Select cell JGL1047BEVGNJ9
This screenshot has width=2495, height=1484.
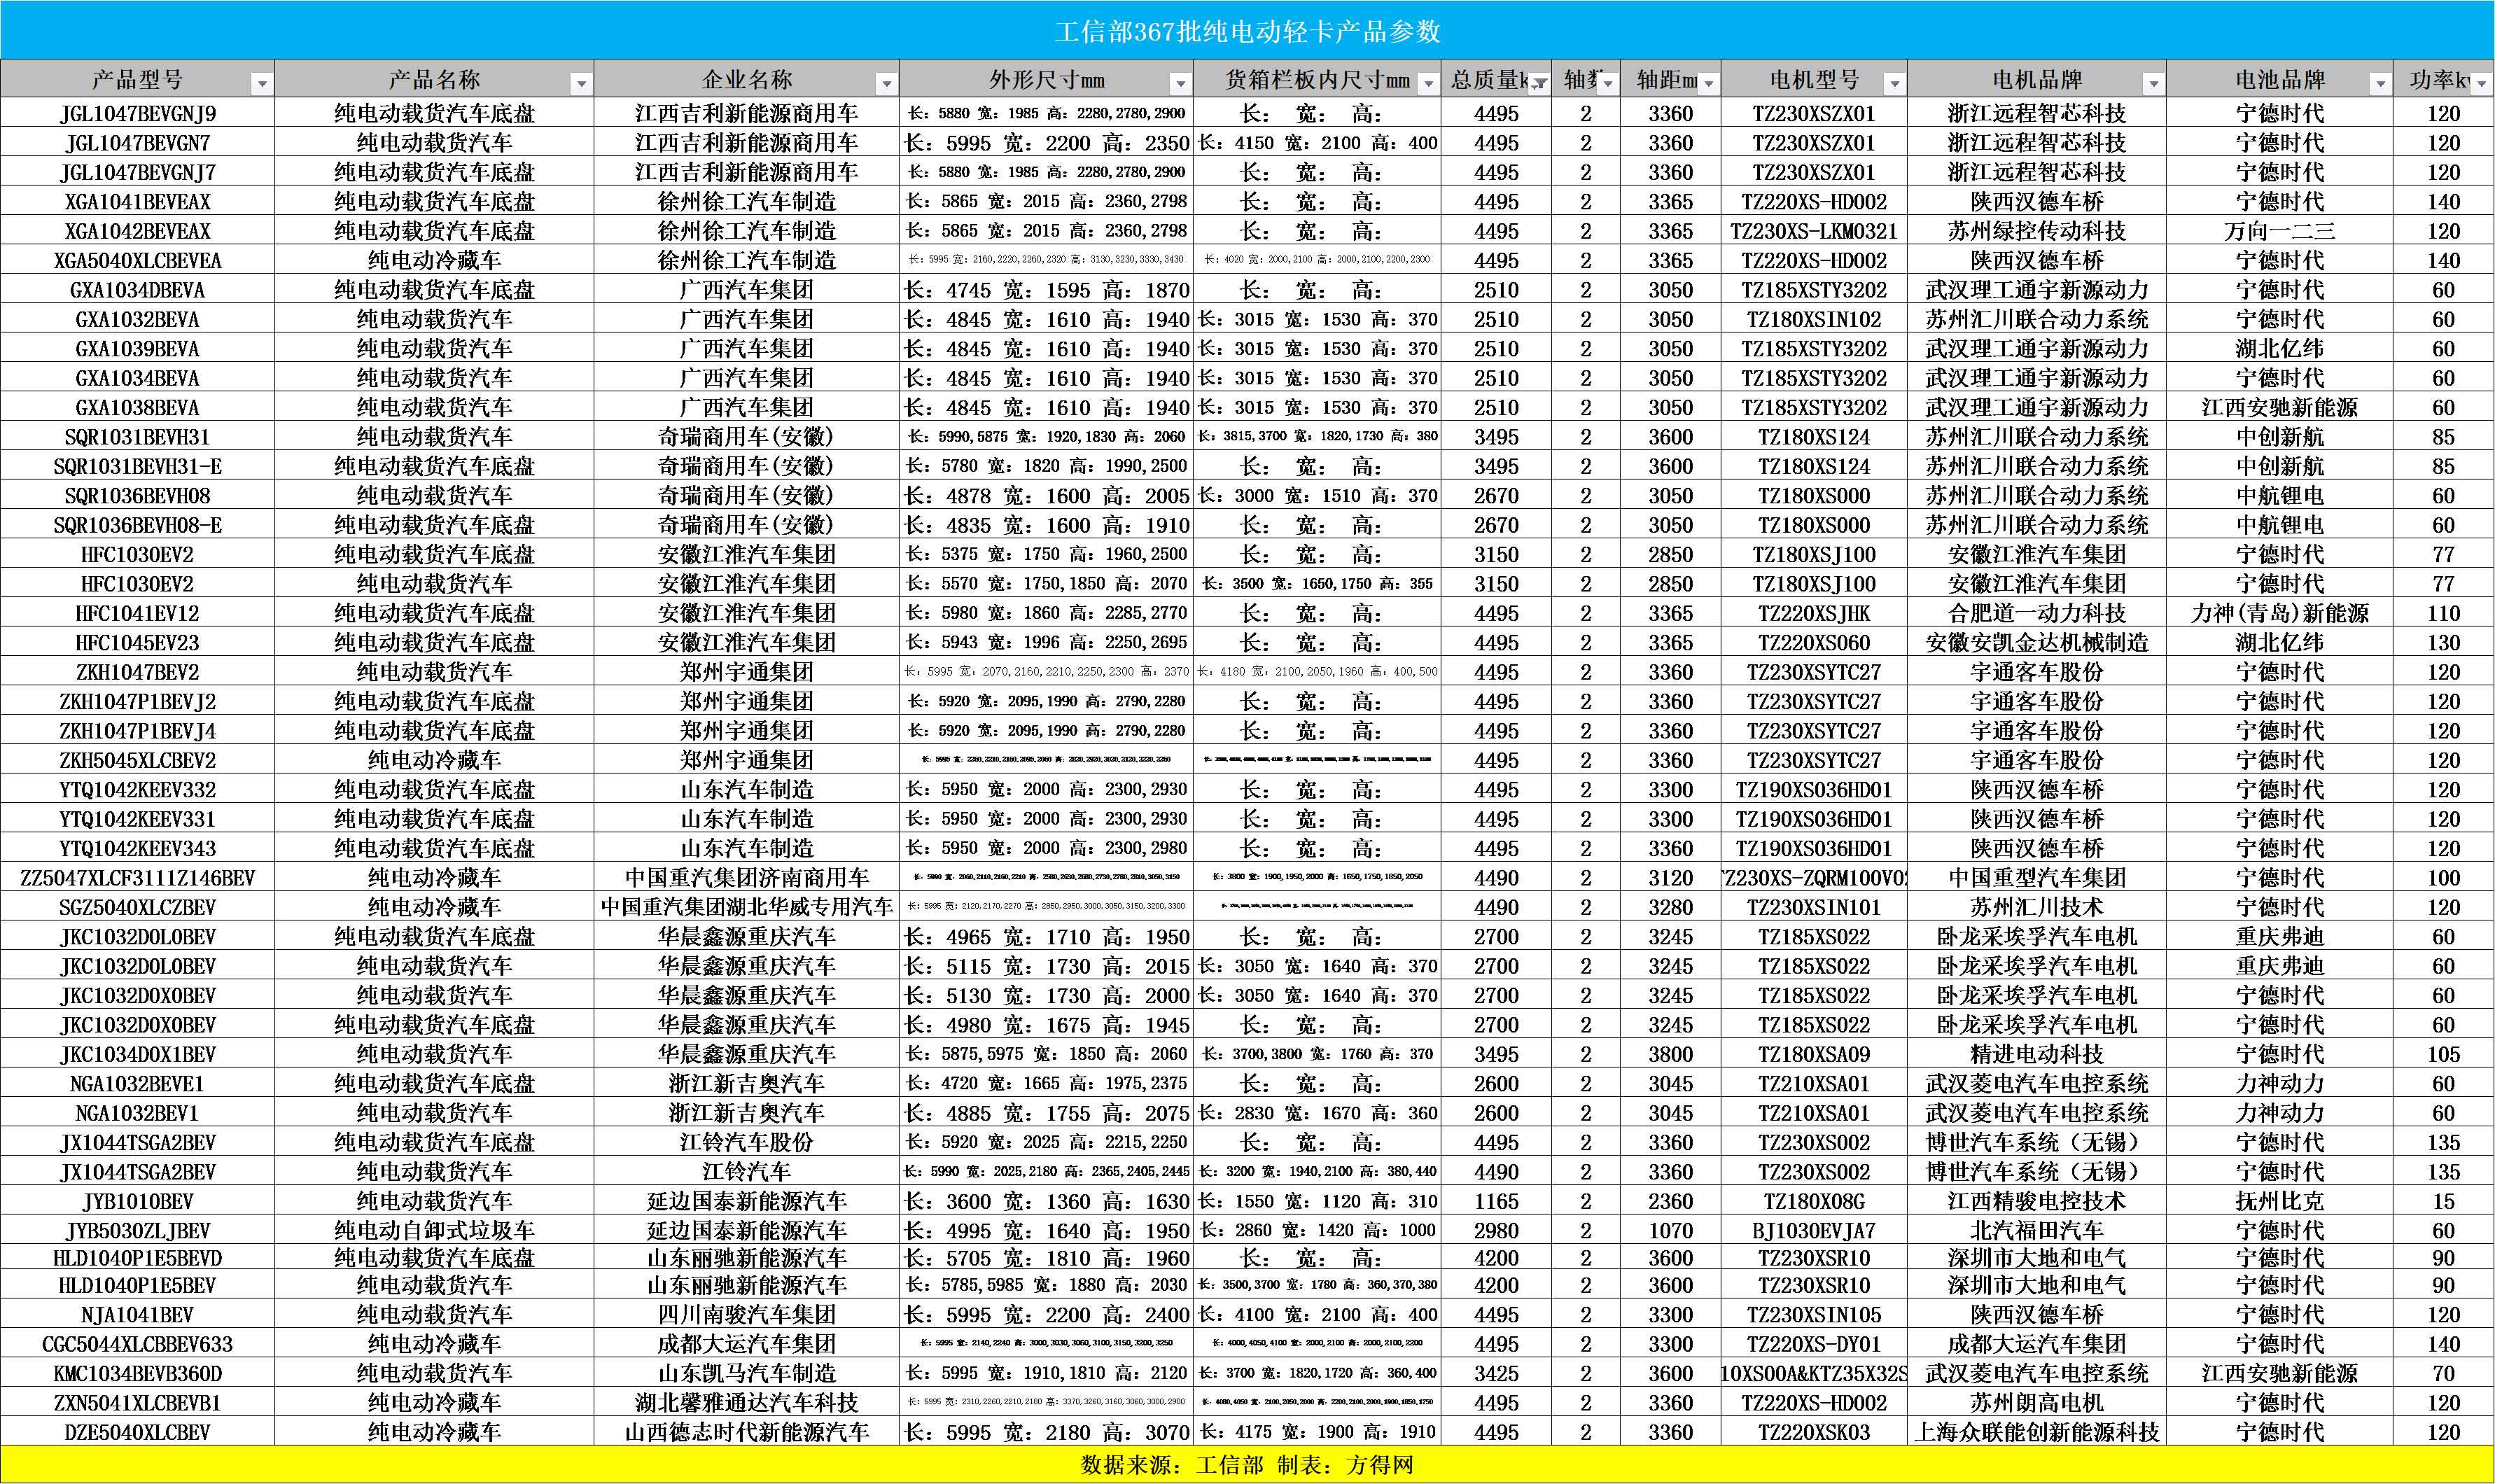pyautogui.click(x=138, y=113)
